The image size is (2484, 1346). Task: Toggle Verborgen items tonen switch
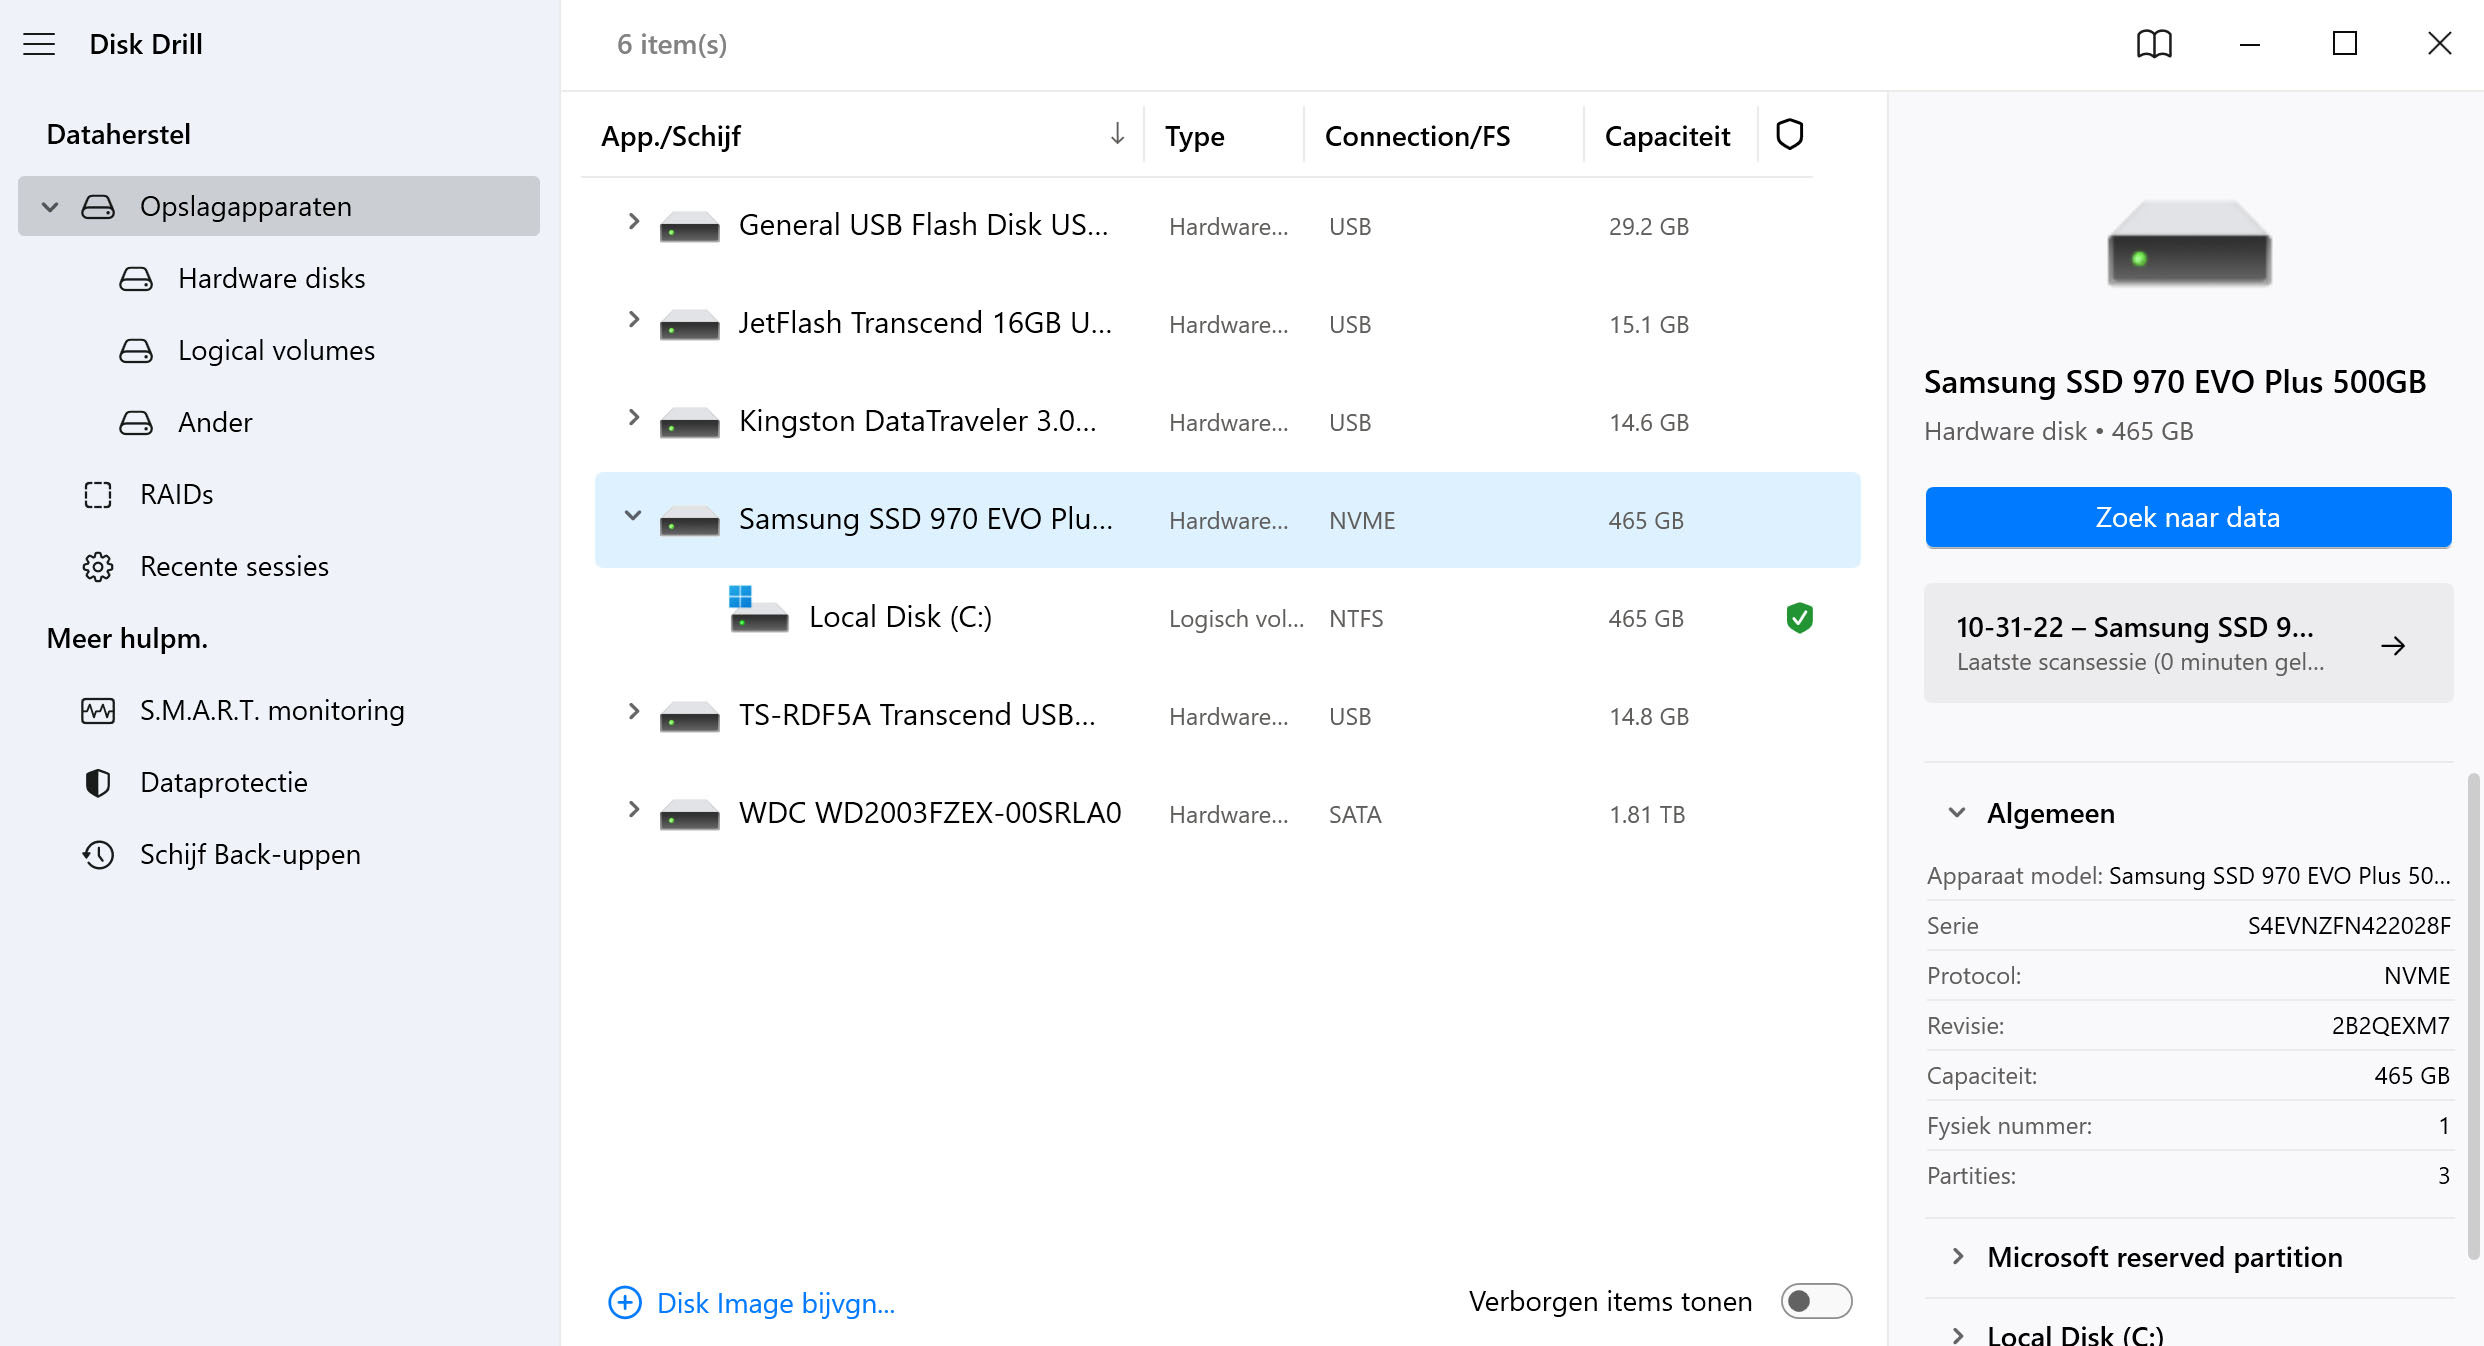[x=1816, y=1302]
